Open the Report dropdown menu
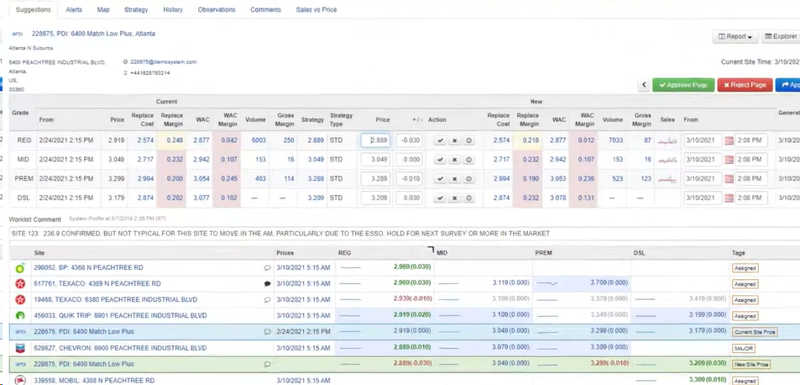 735,36
